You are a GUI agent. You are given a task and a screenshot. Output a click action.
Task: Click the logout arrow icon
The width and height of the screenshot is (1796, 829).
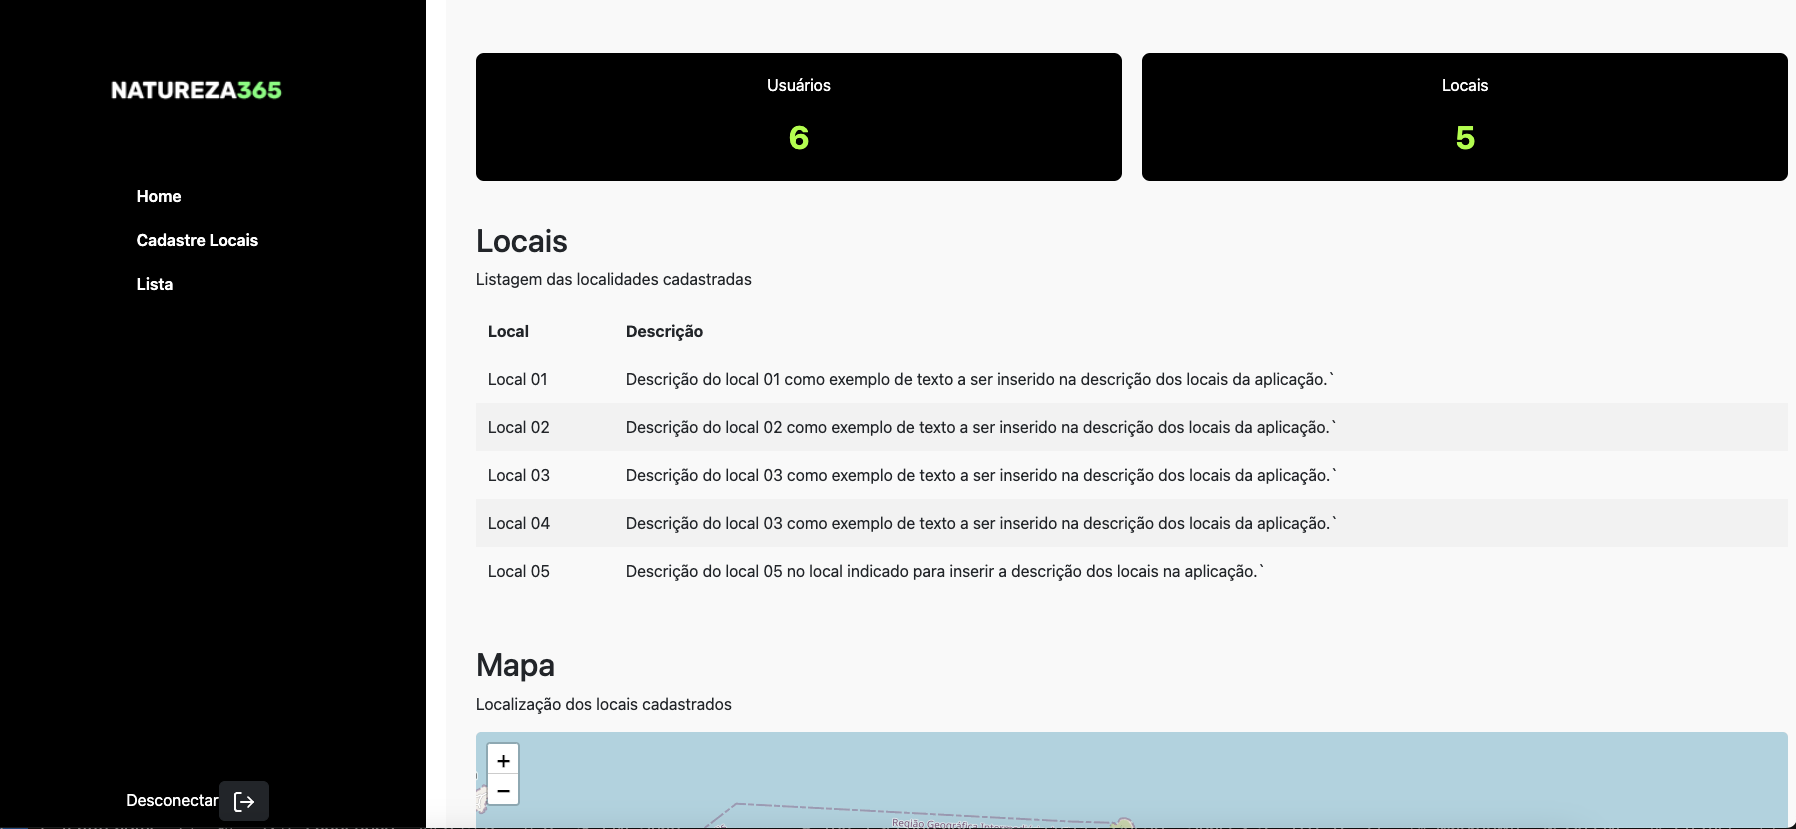(x=244, y=801)
